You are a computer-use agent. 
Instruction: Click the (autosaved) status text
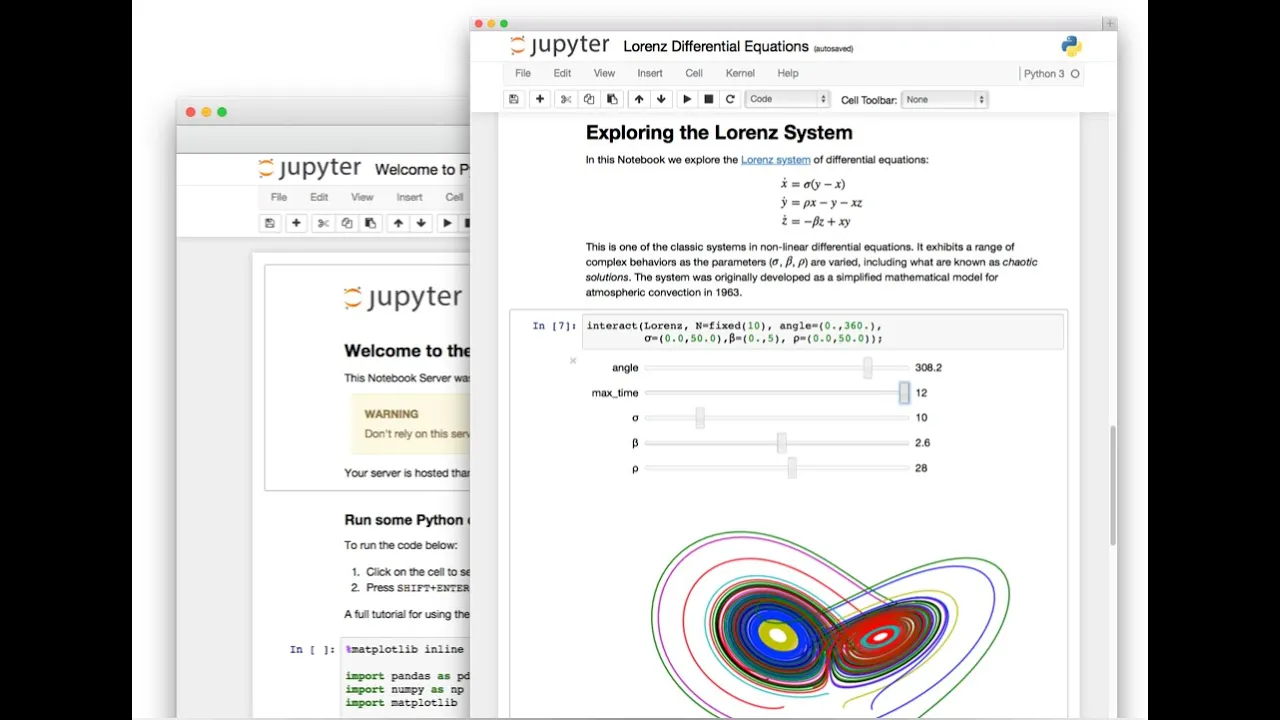click(833, 48)
